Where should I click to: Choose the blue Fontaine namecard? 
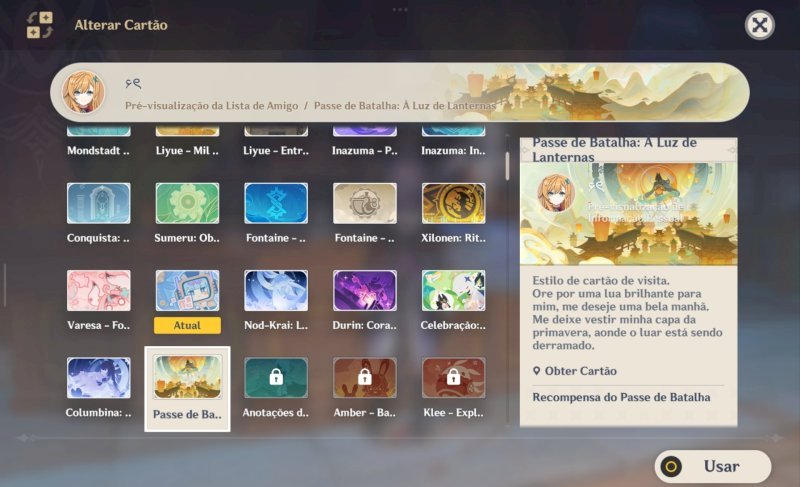[x=276, y=203]
